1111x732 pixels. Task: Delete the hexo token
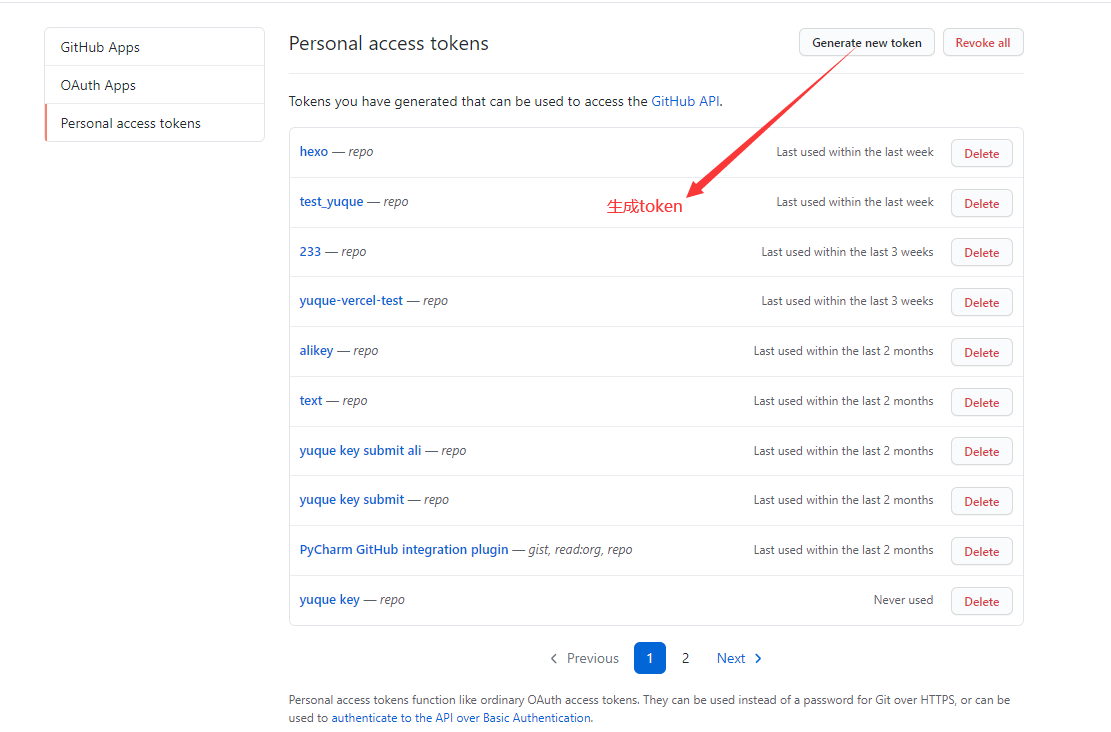[x=981, y=154]
